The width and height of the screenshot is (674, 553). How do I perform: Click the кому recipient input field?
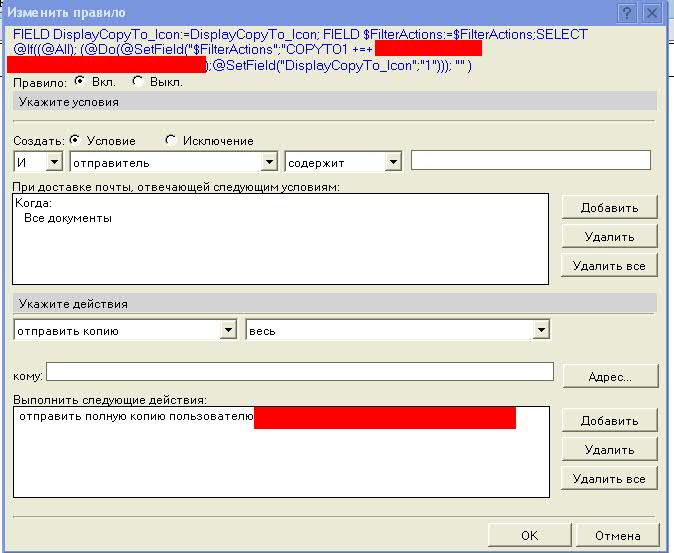[299, 372]
